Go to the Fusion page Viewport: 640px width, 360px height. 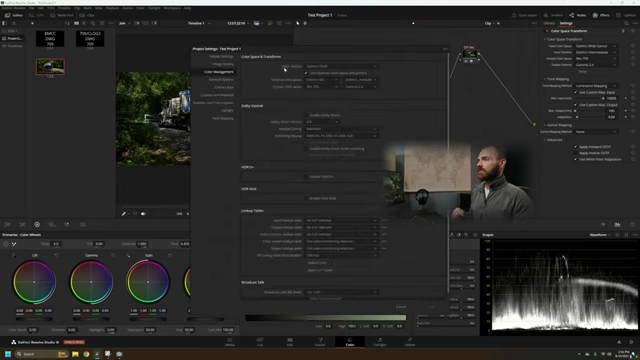click(320, 342)
